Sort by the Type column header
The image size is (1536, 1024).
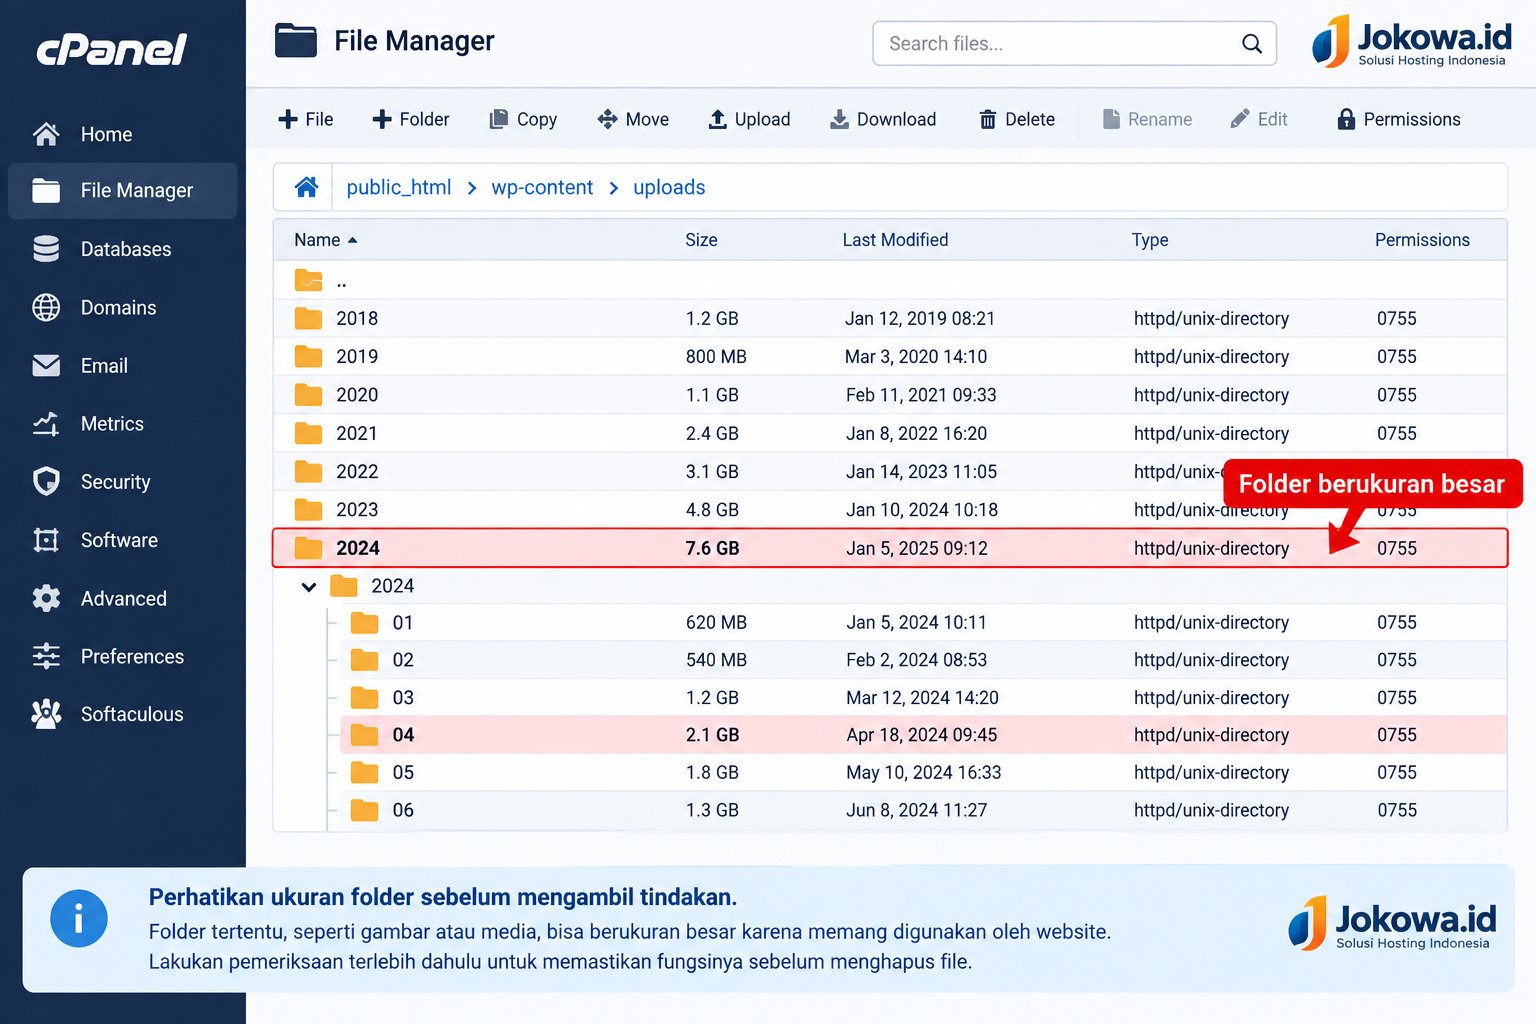[1149, 240]
